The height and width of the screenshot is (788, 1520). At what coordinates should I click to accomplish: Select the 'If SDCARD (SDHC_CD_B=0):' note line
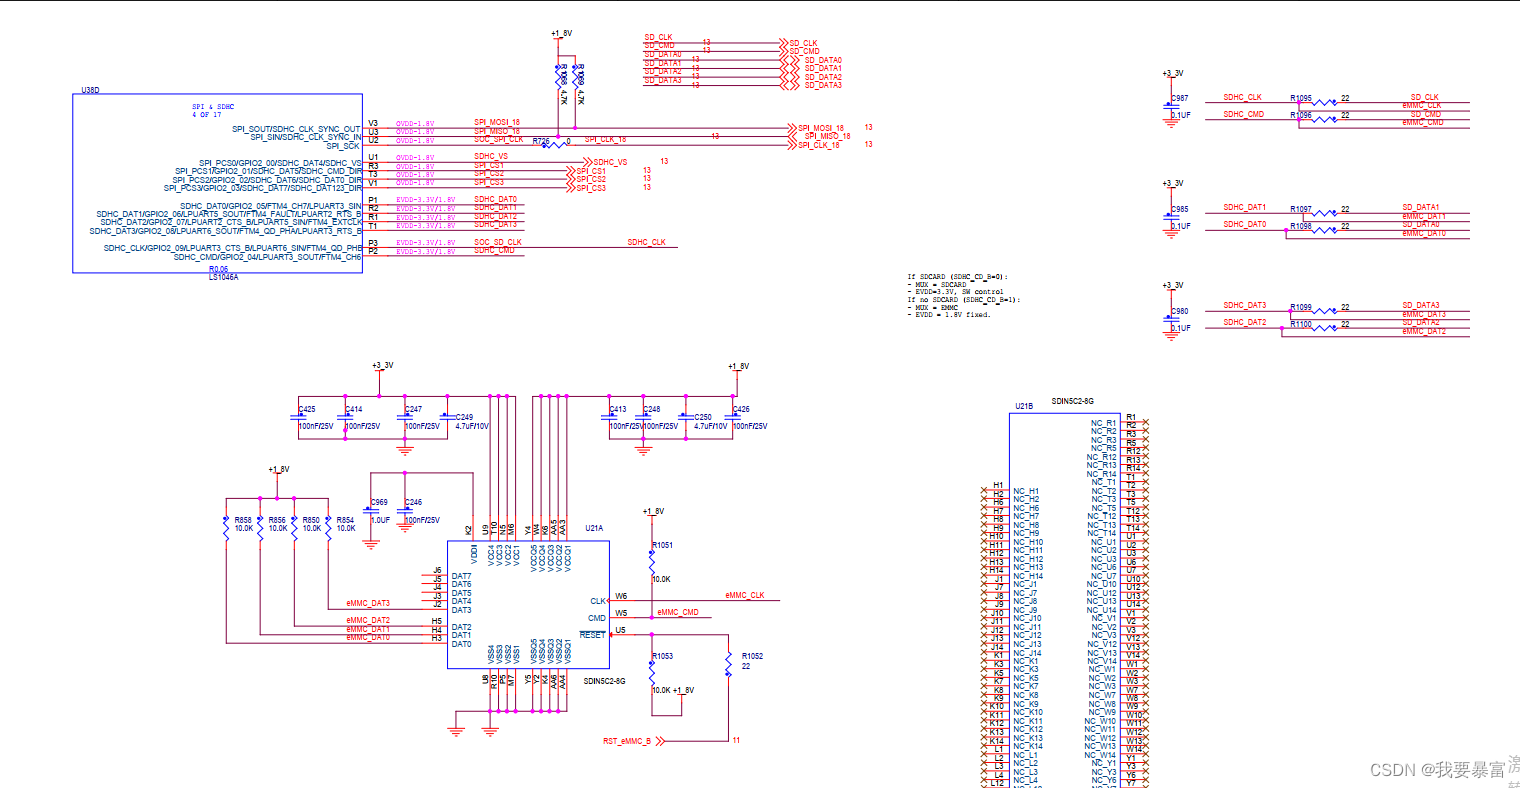pos(957,277)
